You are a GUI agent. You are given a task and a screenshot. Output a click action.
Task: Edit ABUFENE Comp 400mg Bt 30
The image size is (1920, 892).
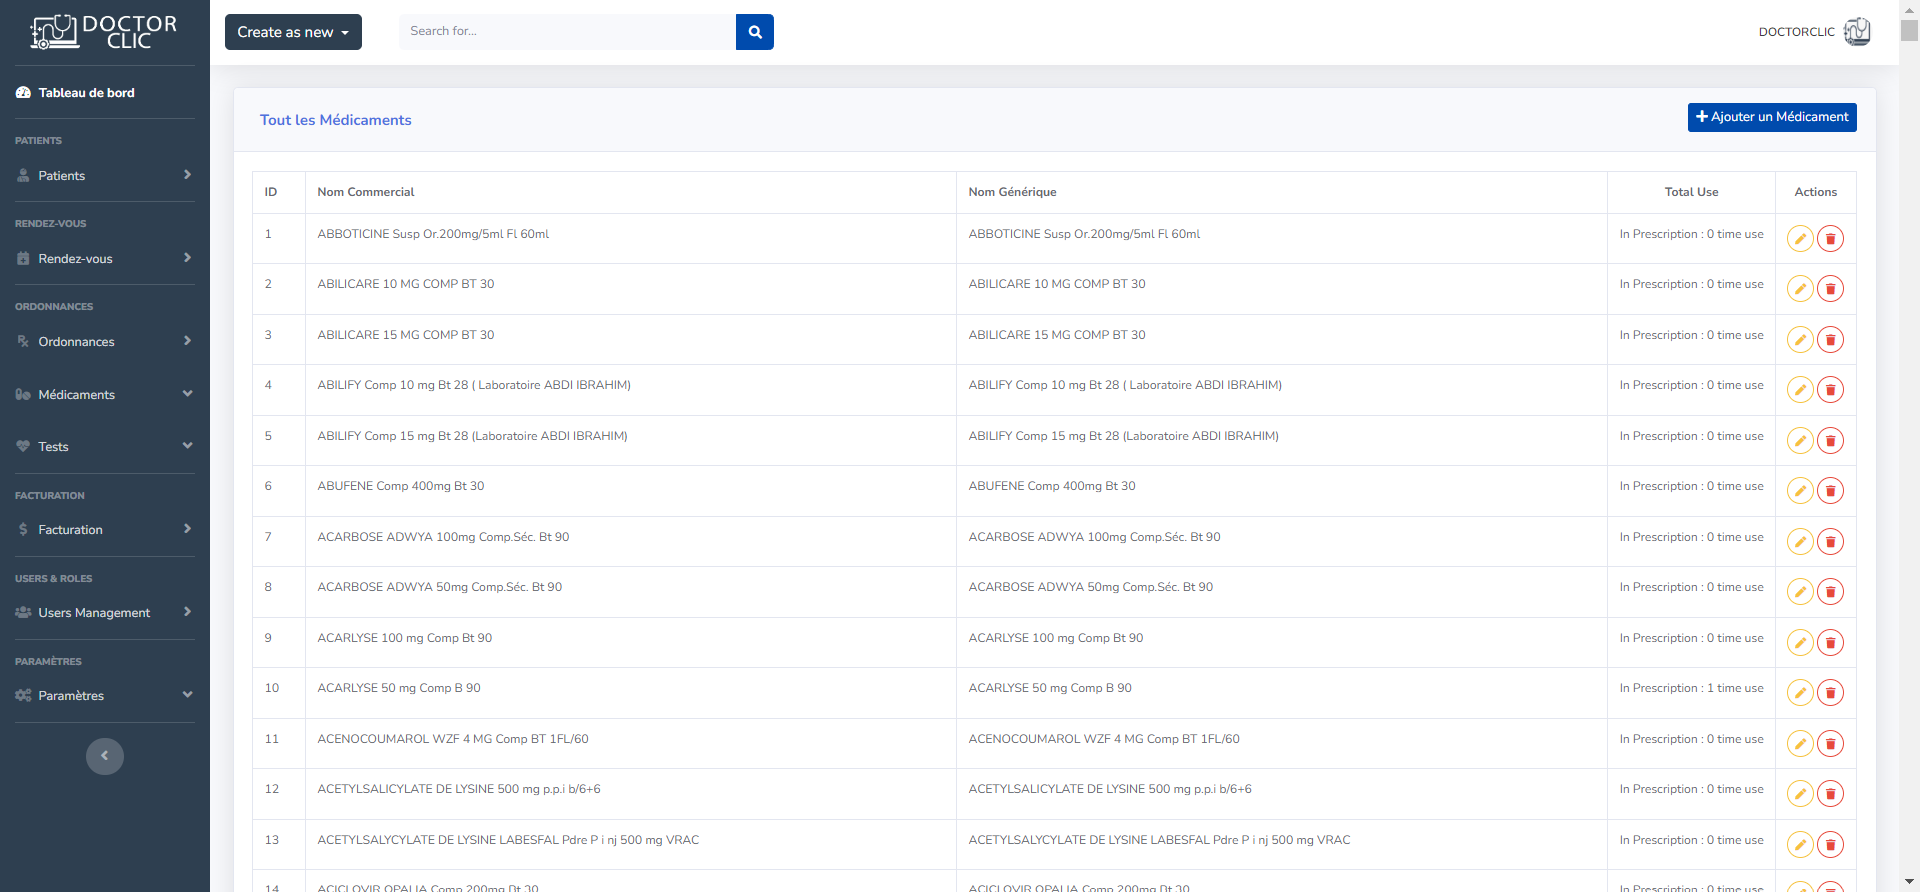point(1800,491)
